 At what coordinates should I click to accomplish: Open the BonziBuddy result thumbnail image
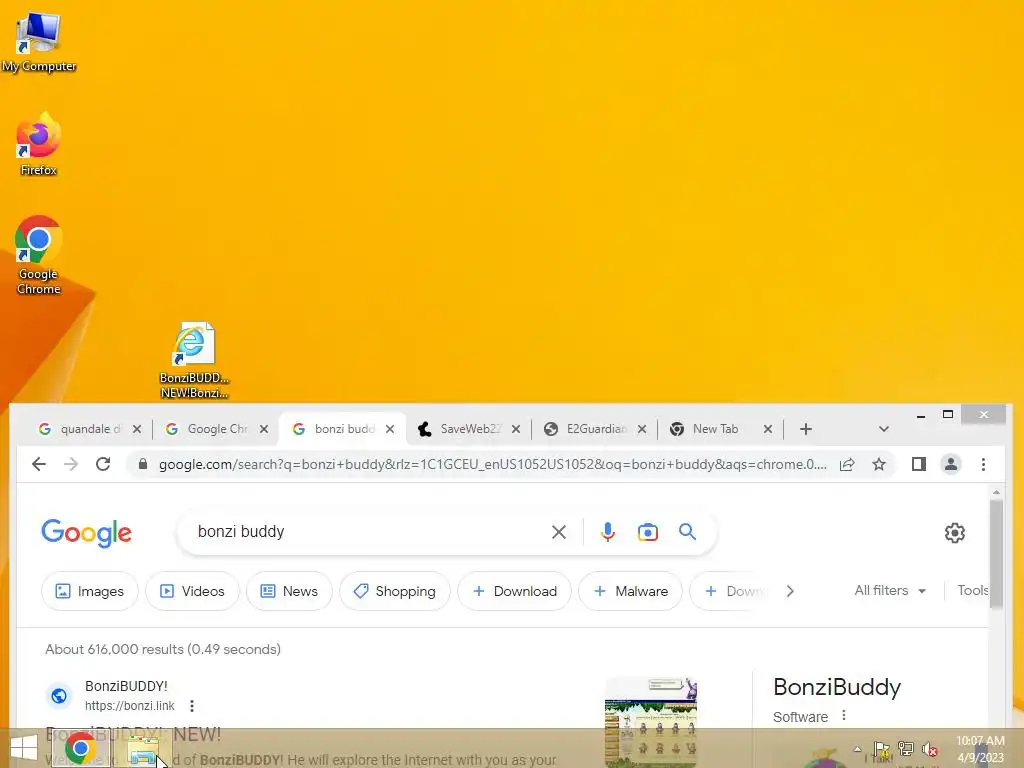[650, 722]
